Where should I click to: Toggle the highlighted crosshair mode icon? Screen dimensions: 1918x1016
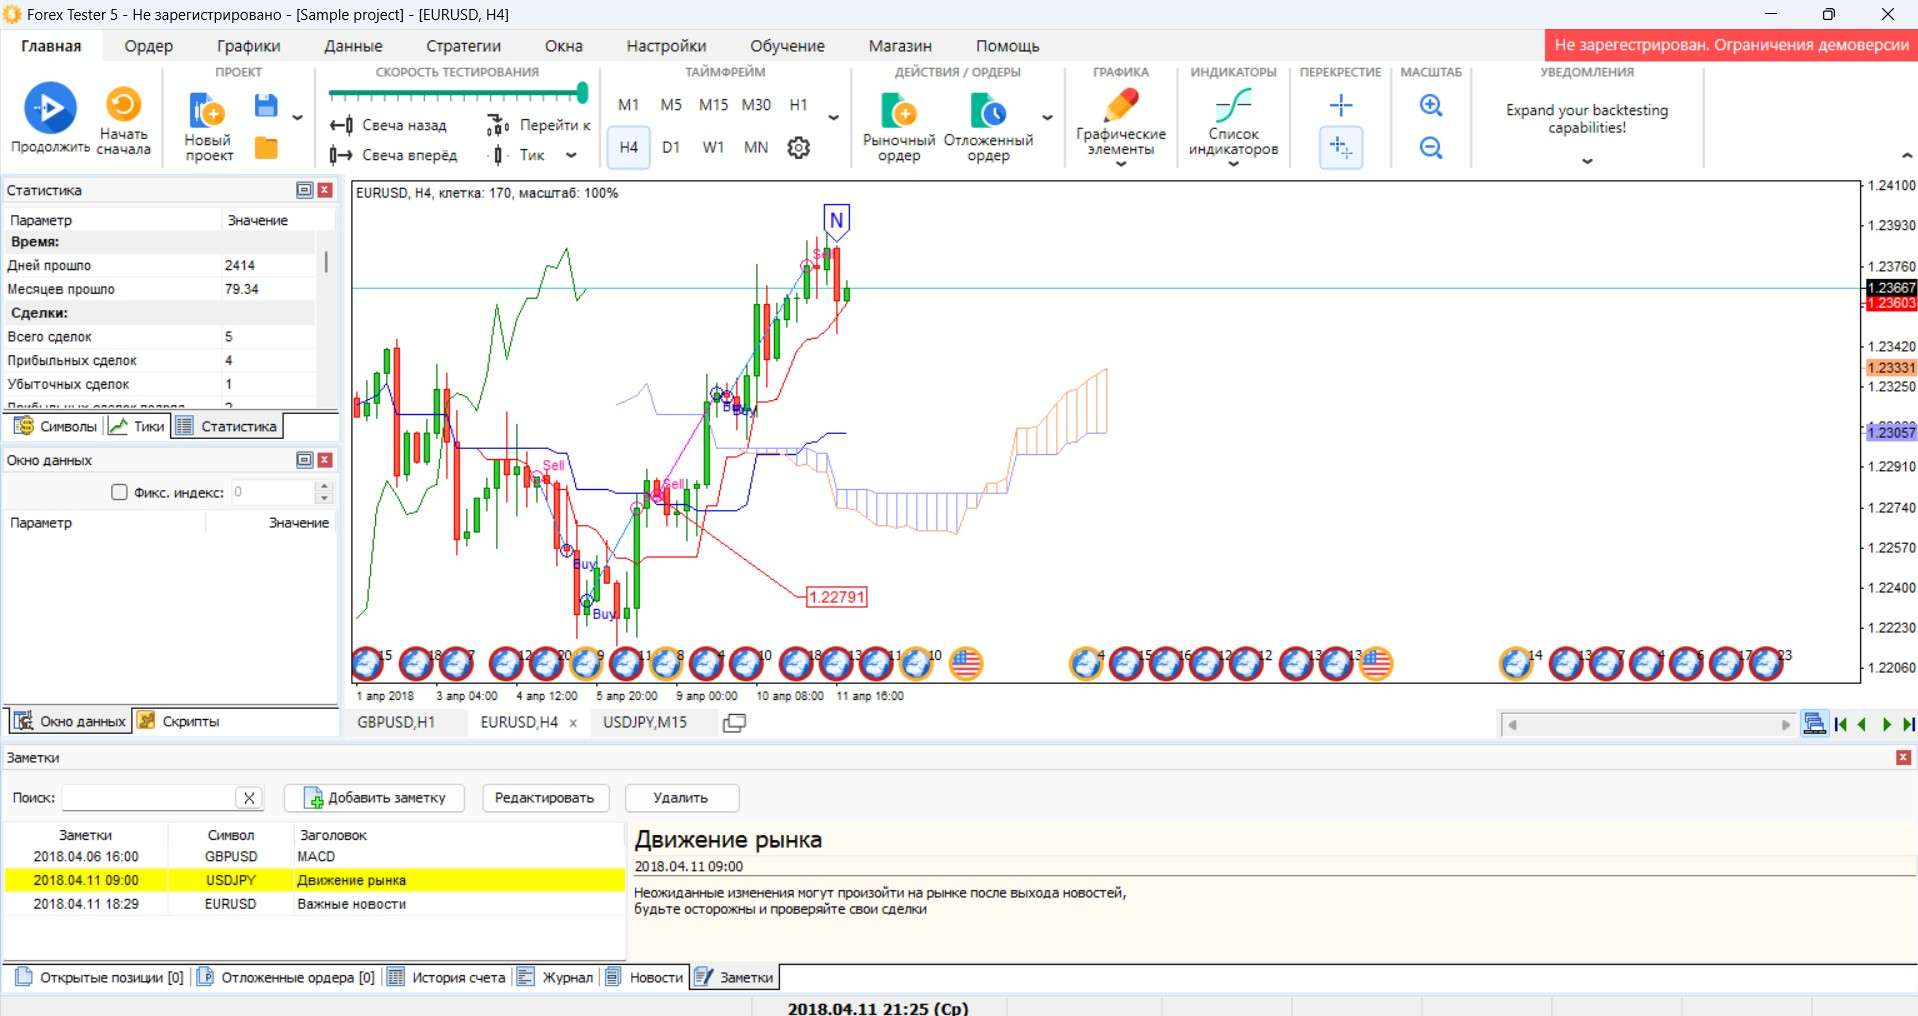pos(1341,148)
